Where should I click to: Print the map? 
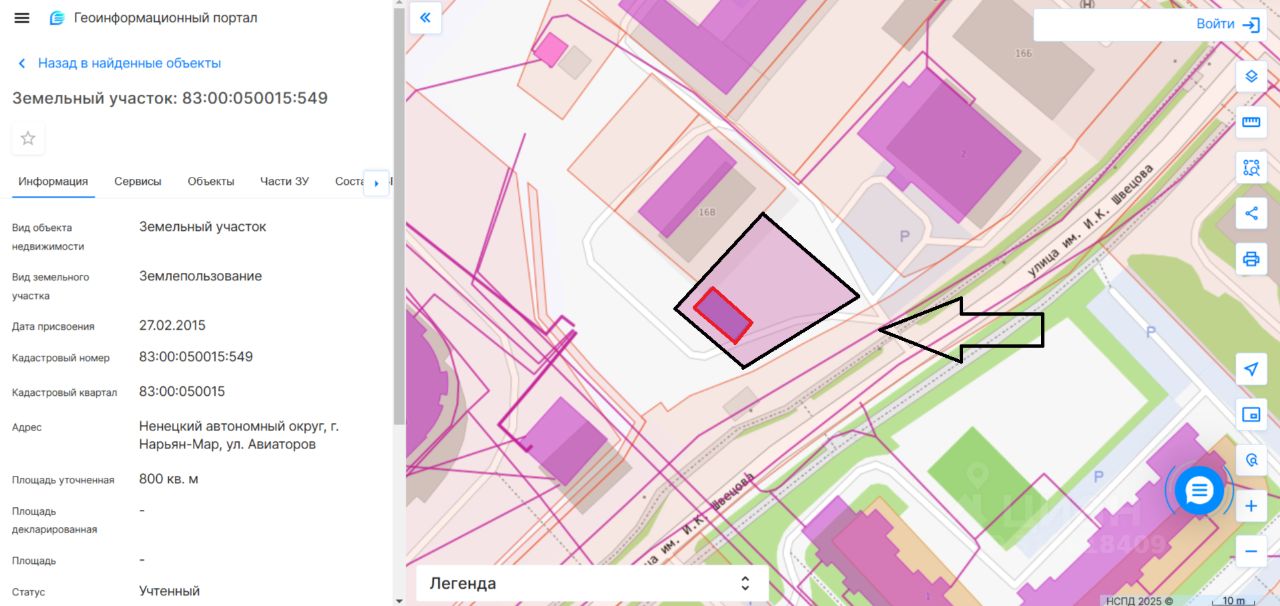click(1251, 259)
